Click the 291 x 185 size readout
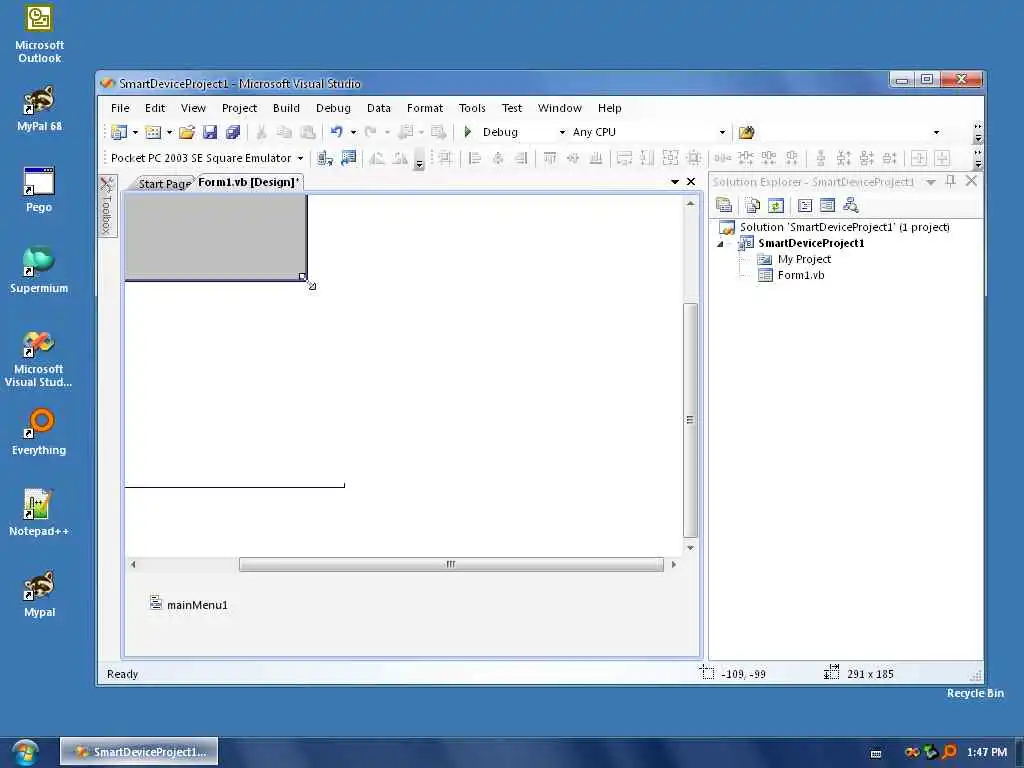Screen dimensions: 1024x768 [x=870, y=674]
